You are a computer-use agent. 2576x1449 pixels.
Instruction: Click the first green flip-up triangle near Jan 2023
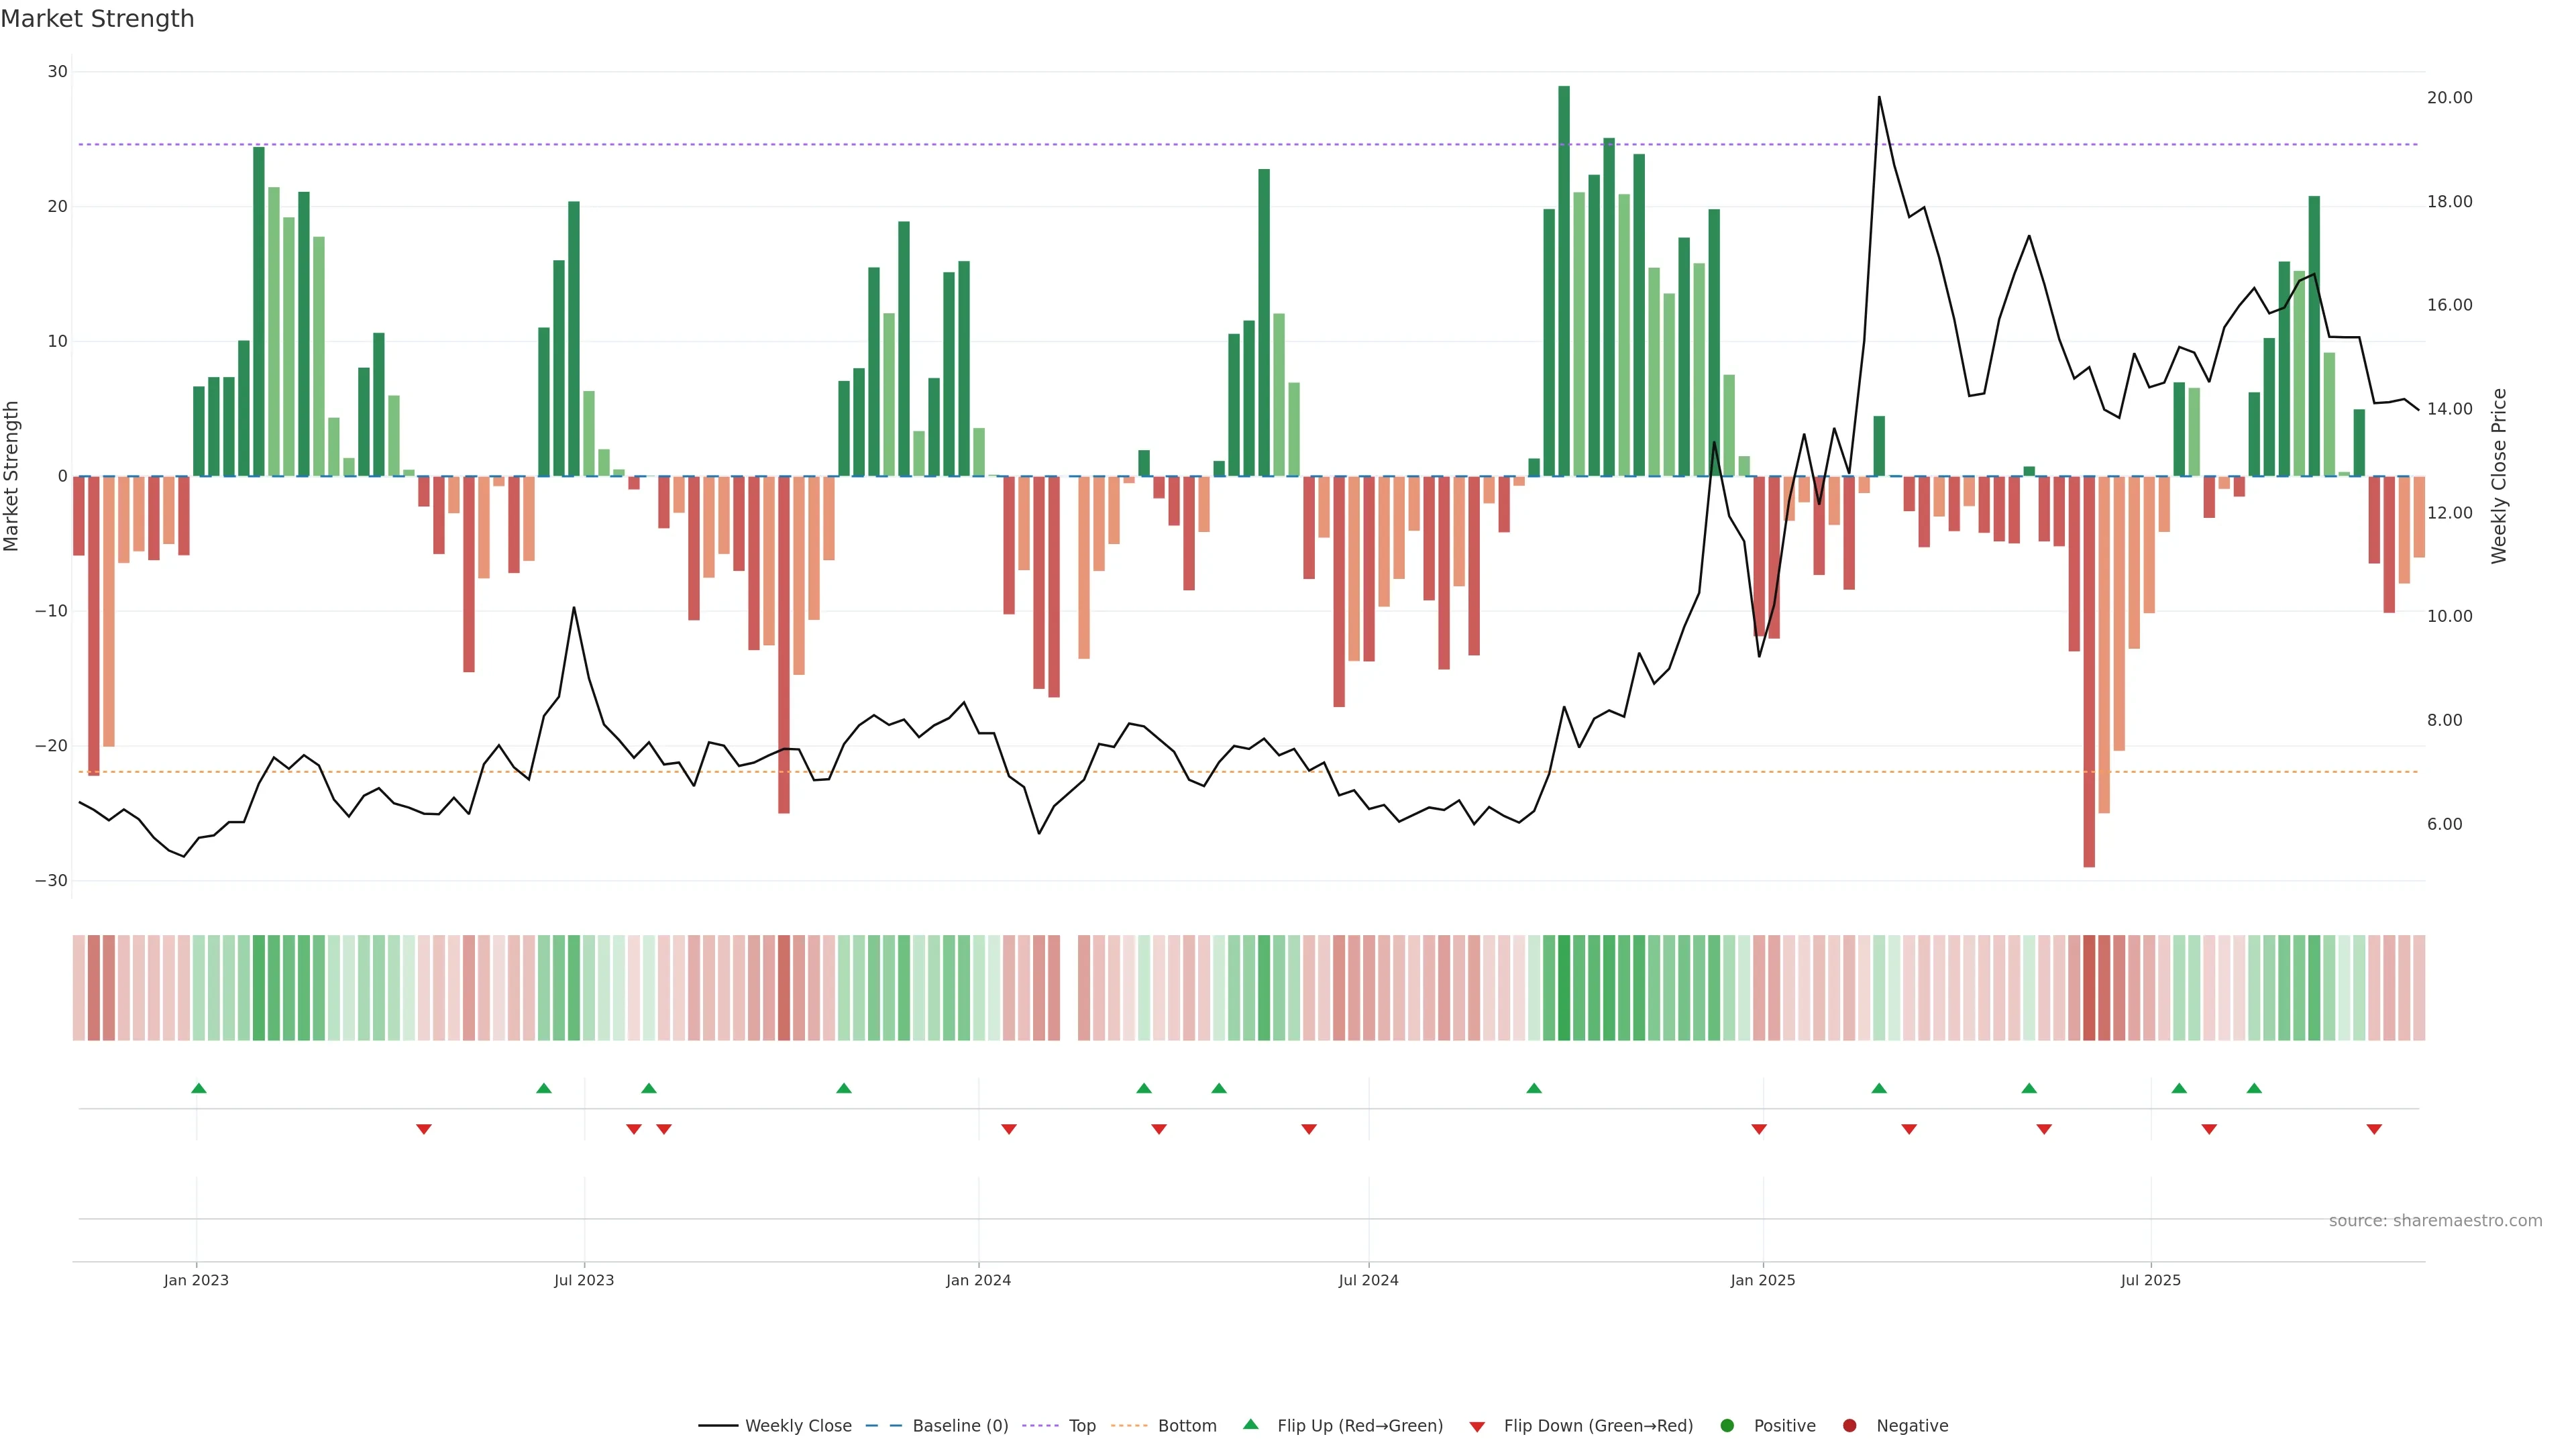(x=199, y=1088)
